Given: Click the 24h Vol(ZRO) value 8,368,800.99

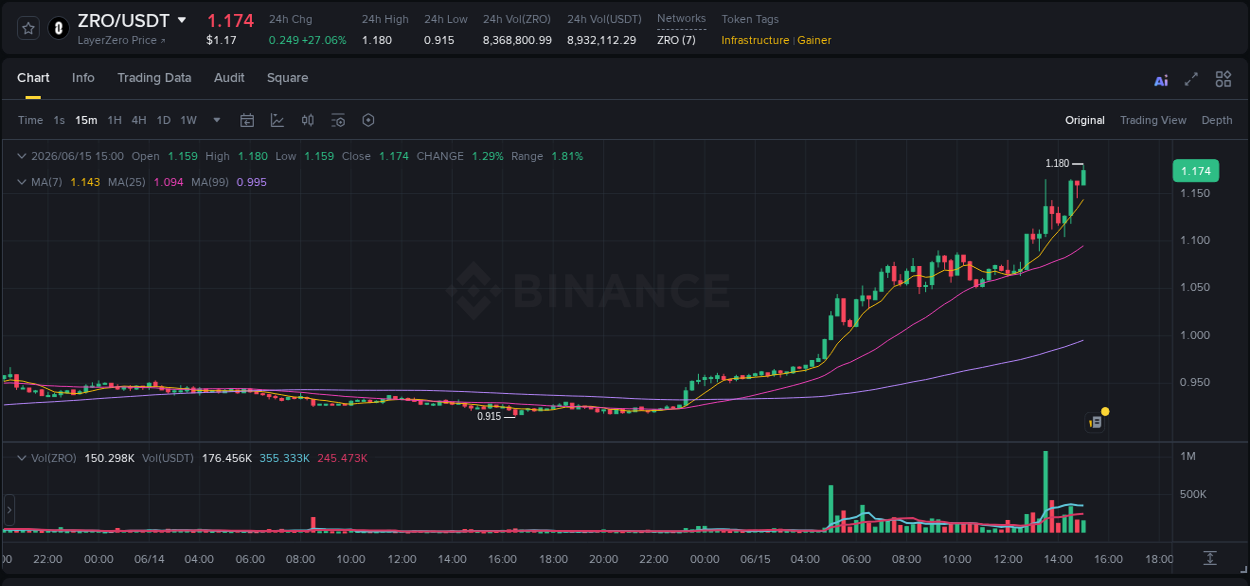Looking at the screenshot, I should [x=517, y=40].
